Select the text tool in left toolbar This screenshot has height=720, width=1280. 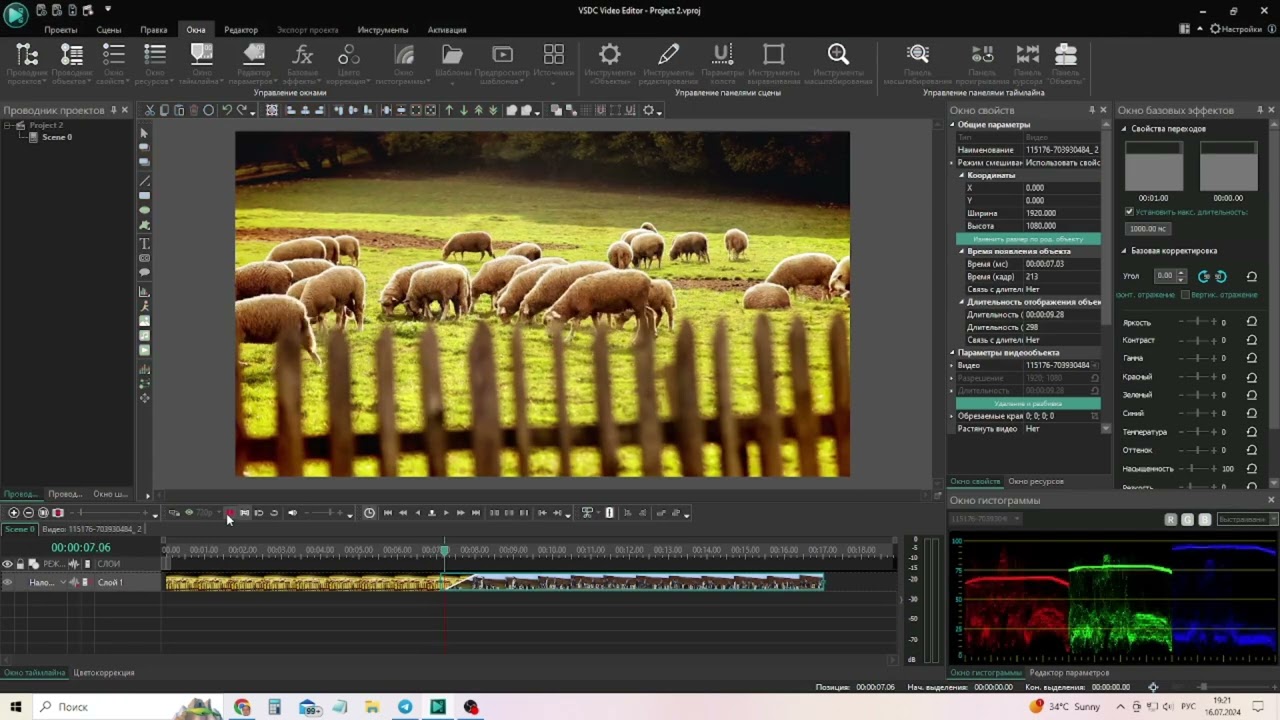point(144,243)
